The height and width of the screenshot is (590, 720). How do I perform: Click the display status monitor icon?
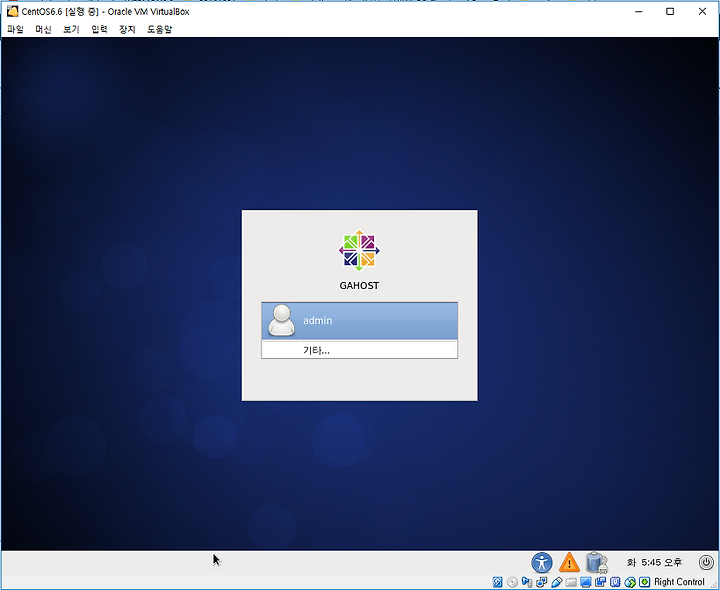(x=585, y=582)
